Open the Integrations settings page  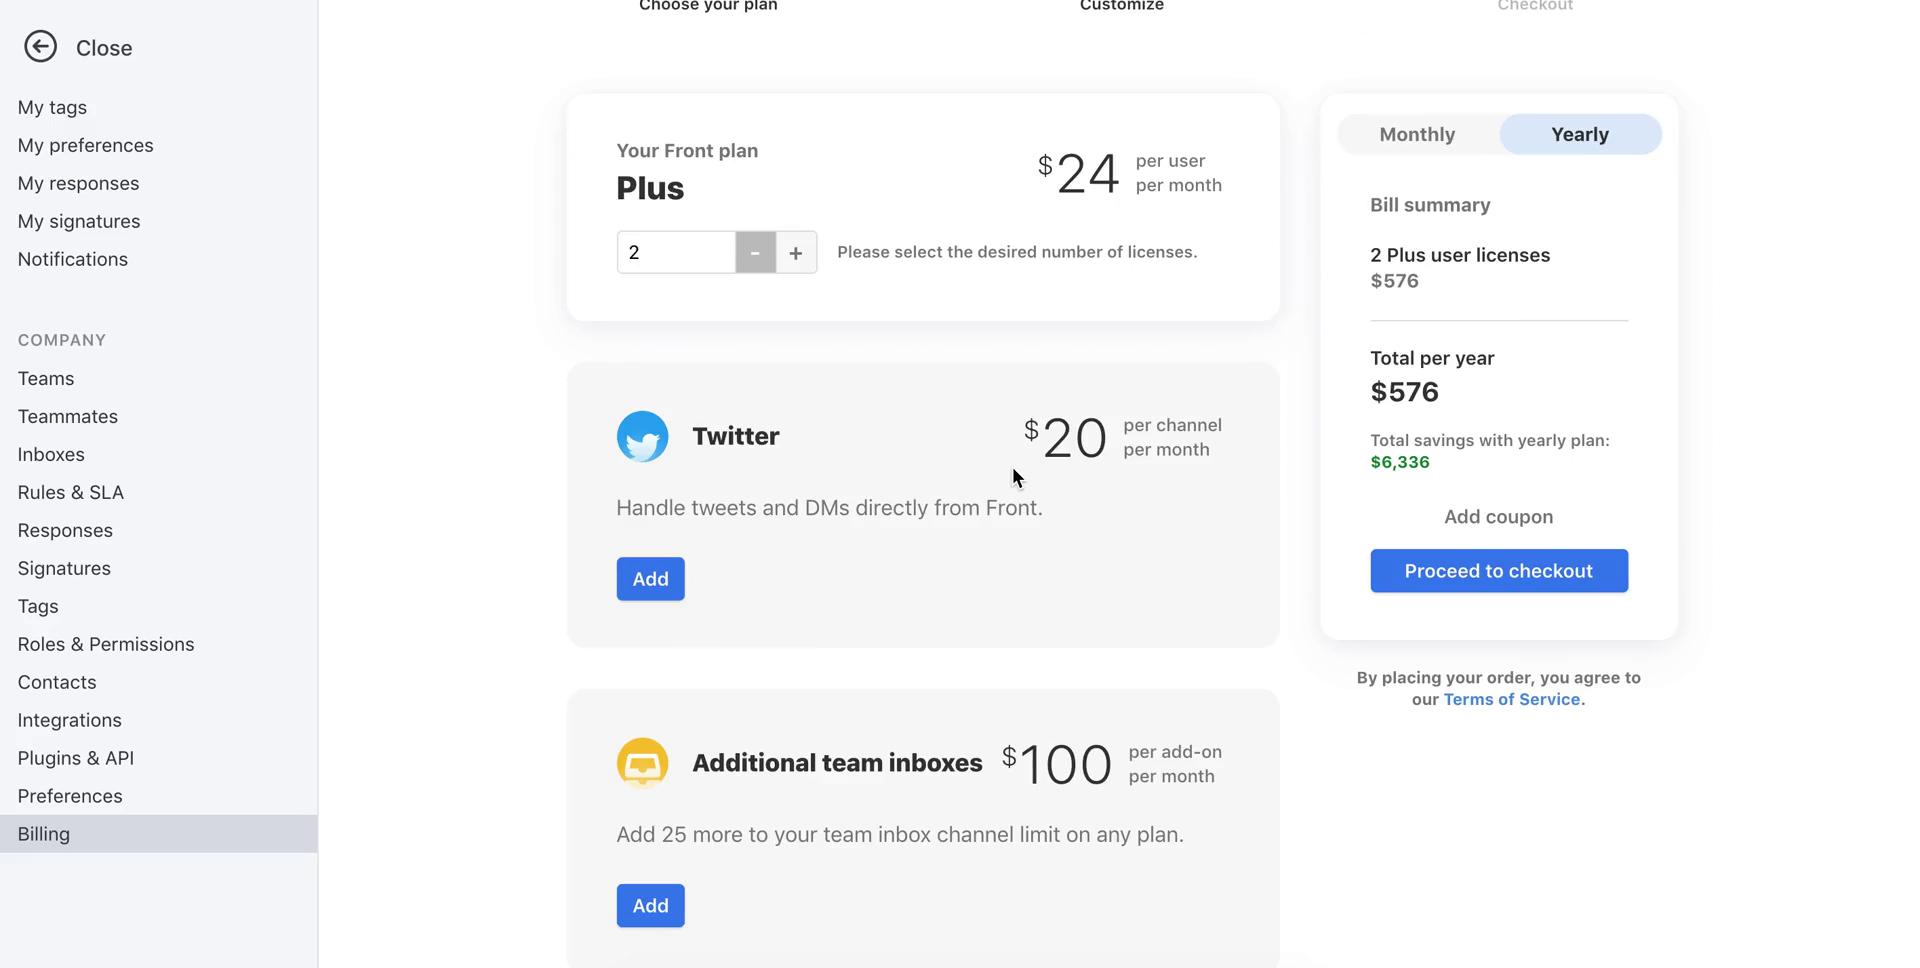coord(70,721)
